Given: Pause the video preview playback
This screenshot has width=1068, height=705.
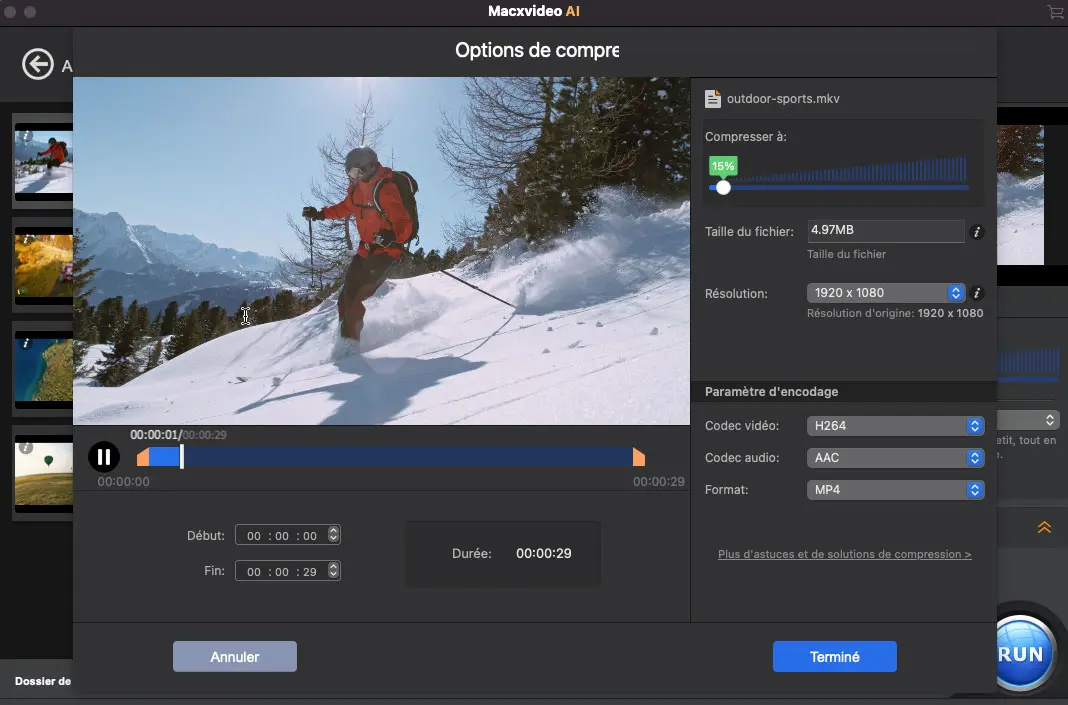Looking at the screenshot, I should [104, 457].
